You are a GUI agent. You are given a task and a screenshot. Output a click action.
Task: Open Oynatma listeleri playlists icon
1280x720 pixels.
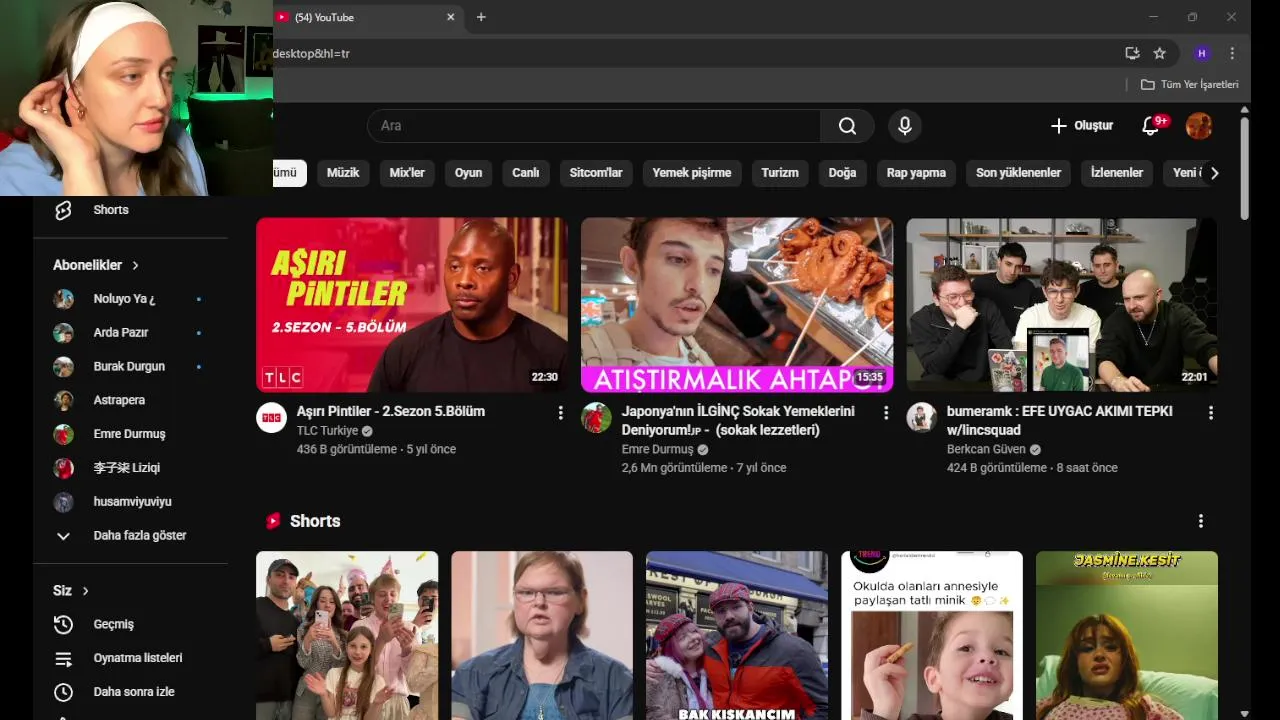(x=63, y=658)
